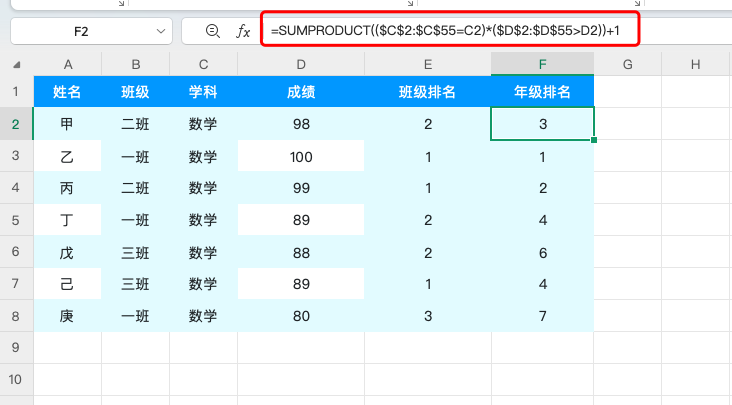Click the fx insert function icon
The height and width of the screenshot is (405, 732).
(x=242, y=31)
